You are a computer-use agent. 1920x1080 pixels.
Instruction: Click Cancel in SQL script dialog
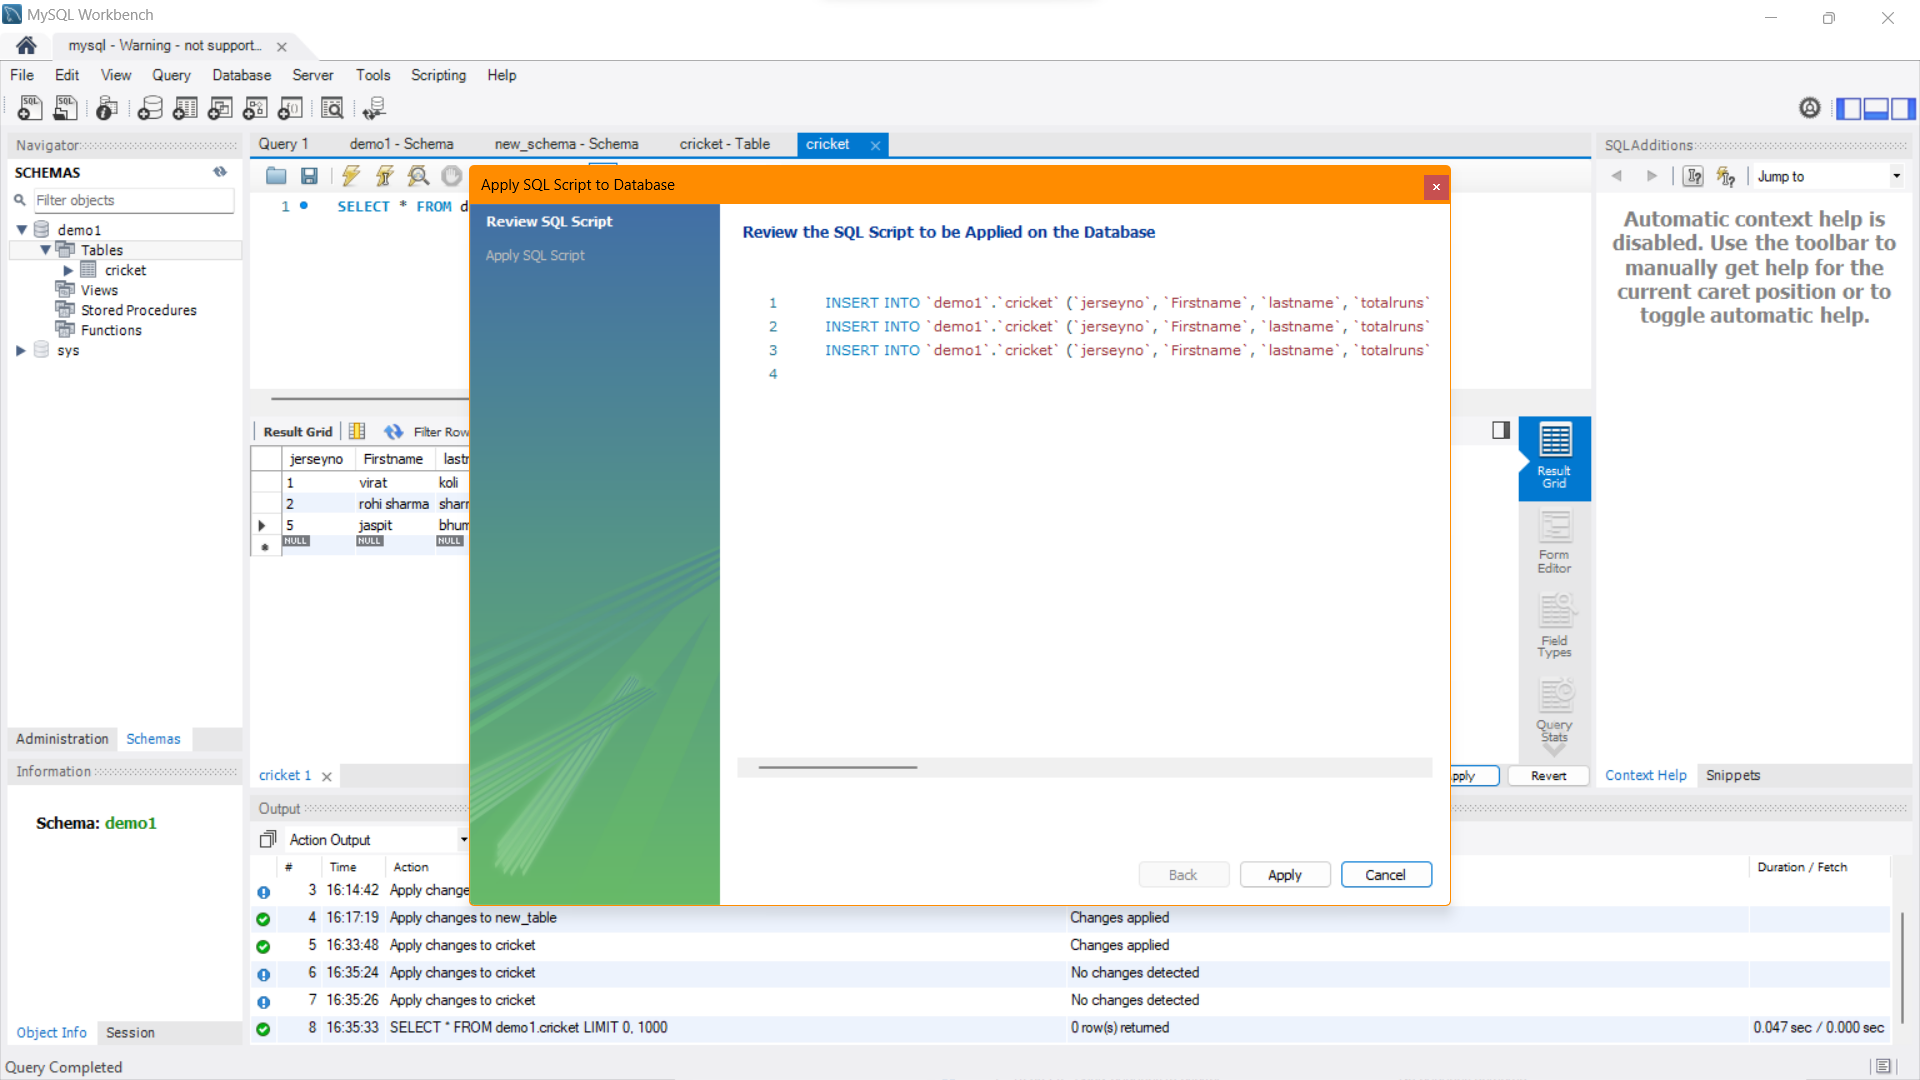point(1386,875)
